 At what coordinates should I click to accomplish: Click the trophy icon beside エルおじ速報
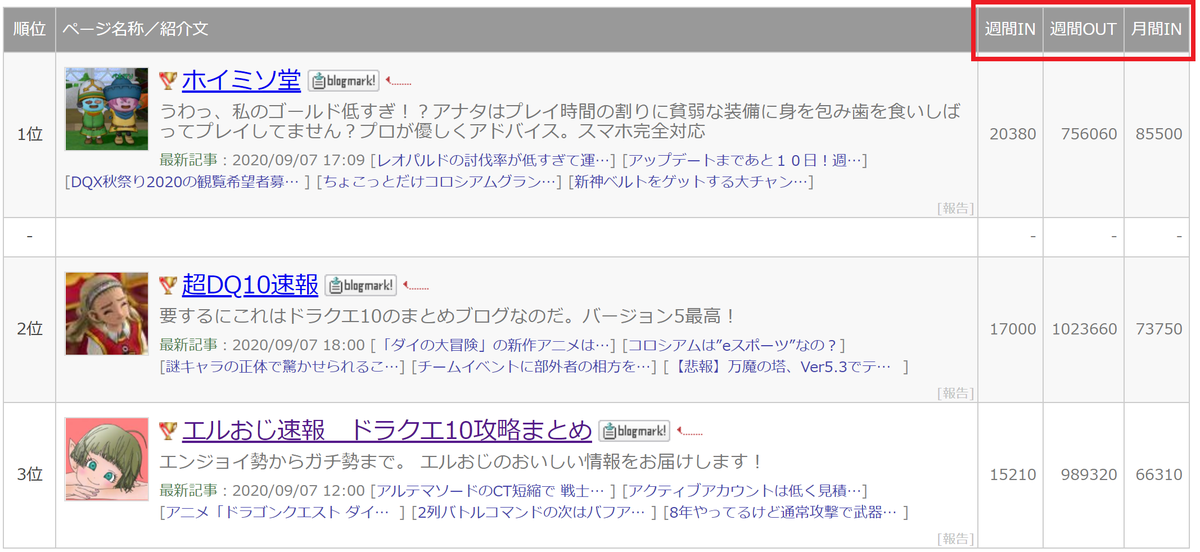pyautogui.click(x=168, y=431)
